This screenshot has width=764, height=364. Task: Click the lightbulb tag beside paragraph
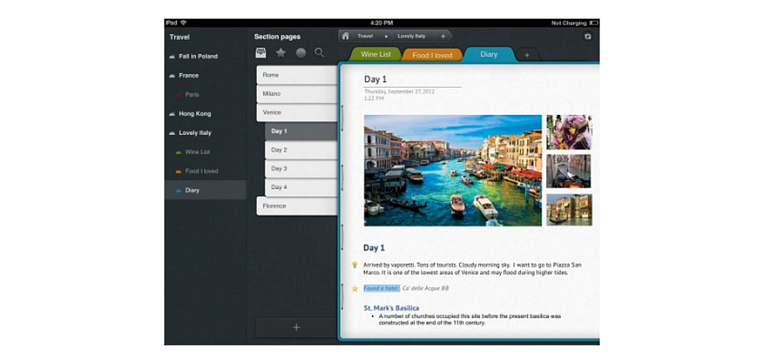[x=355, y=265]
